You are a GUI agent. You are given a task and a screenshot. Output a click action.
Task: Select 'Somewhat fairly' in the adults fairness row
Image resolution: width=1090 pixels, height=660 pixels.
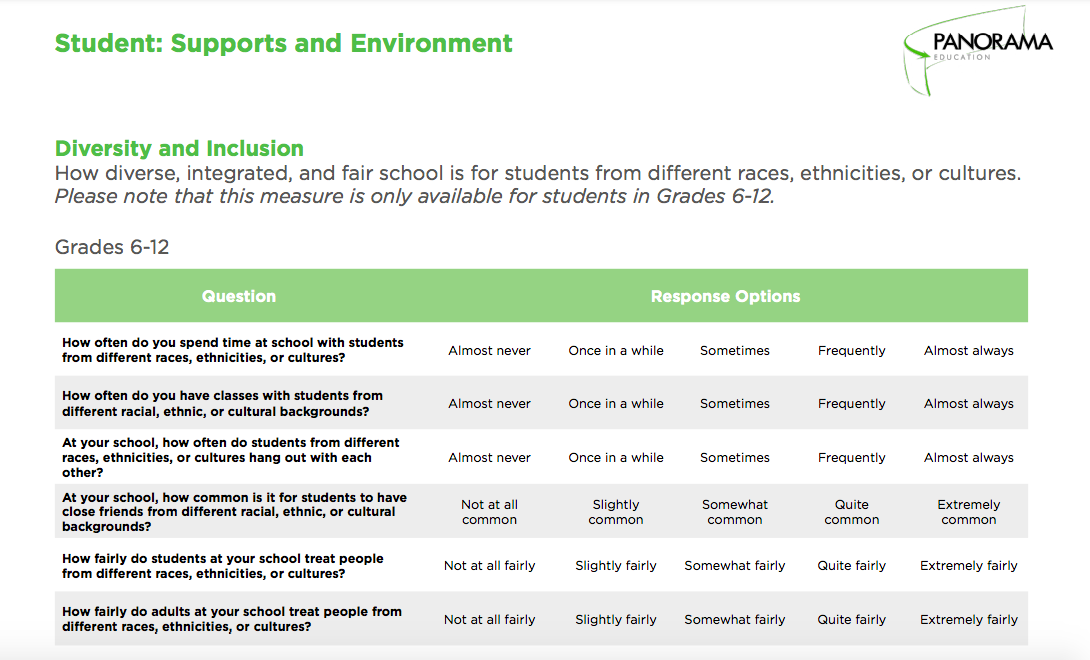pyautogui.click(x=735, y=619)
